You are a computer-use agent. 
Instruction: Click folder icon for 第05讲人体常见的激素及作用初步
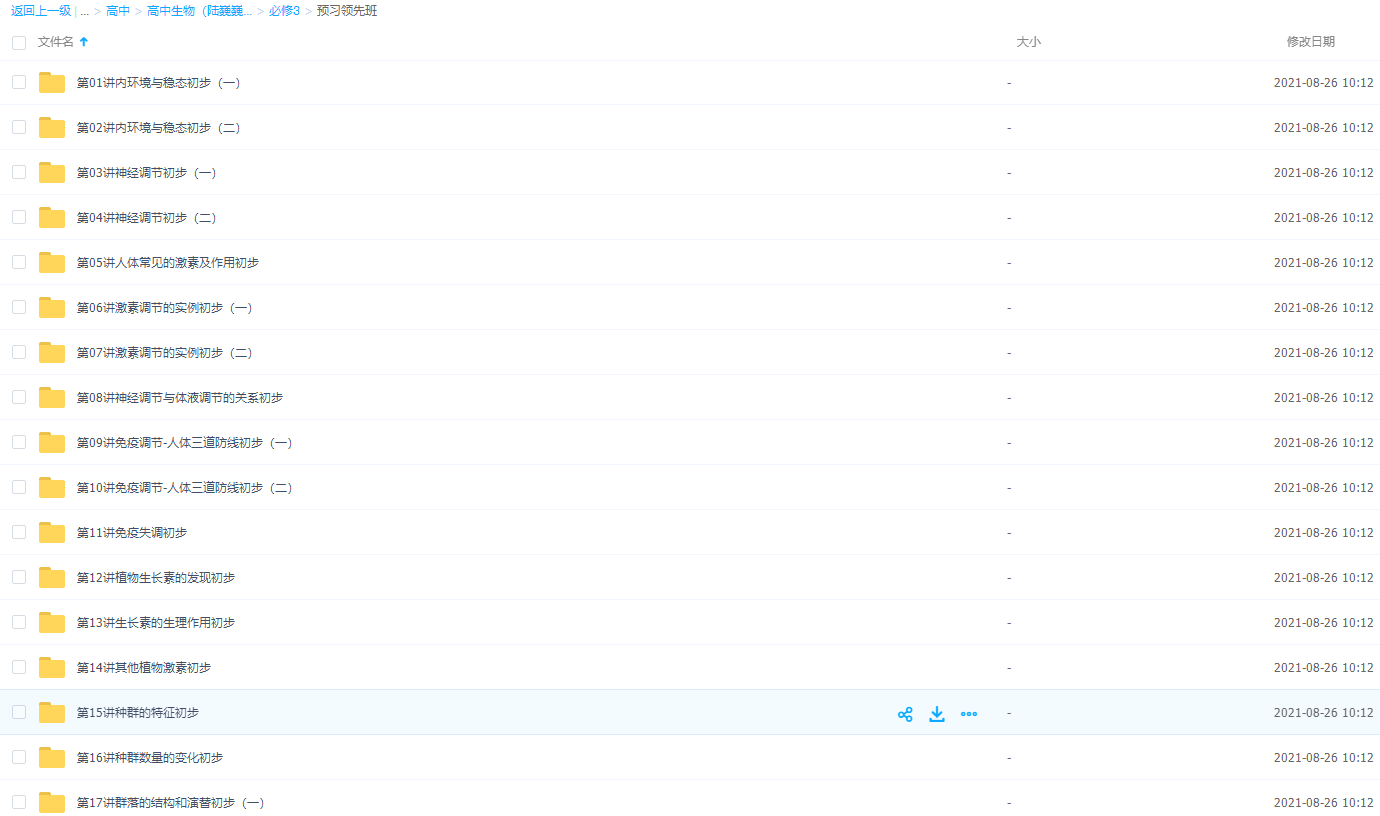pyautogui.click(x=52, y=263)
